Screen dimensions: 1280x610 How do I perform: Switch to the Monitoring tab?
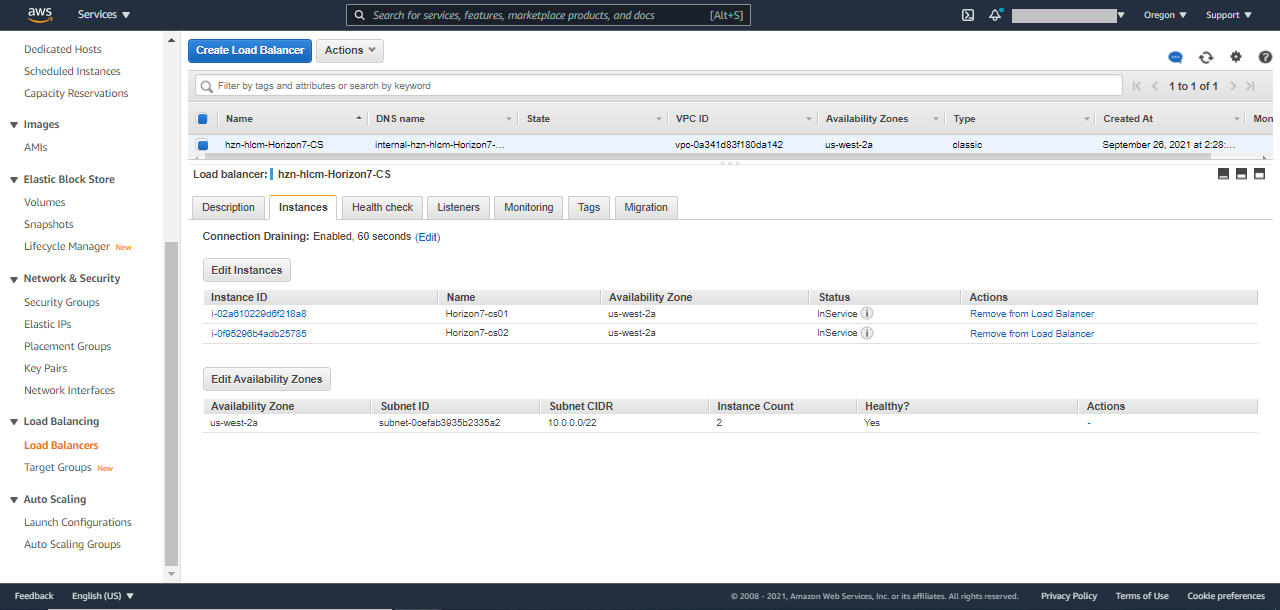(x=528, y=207)
